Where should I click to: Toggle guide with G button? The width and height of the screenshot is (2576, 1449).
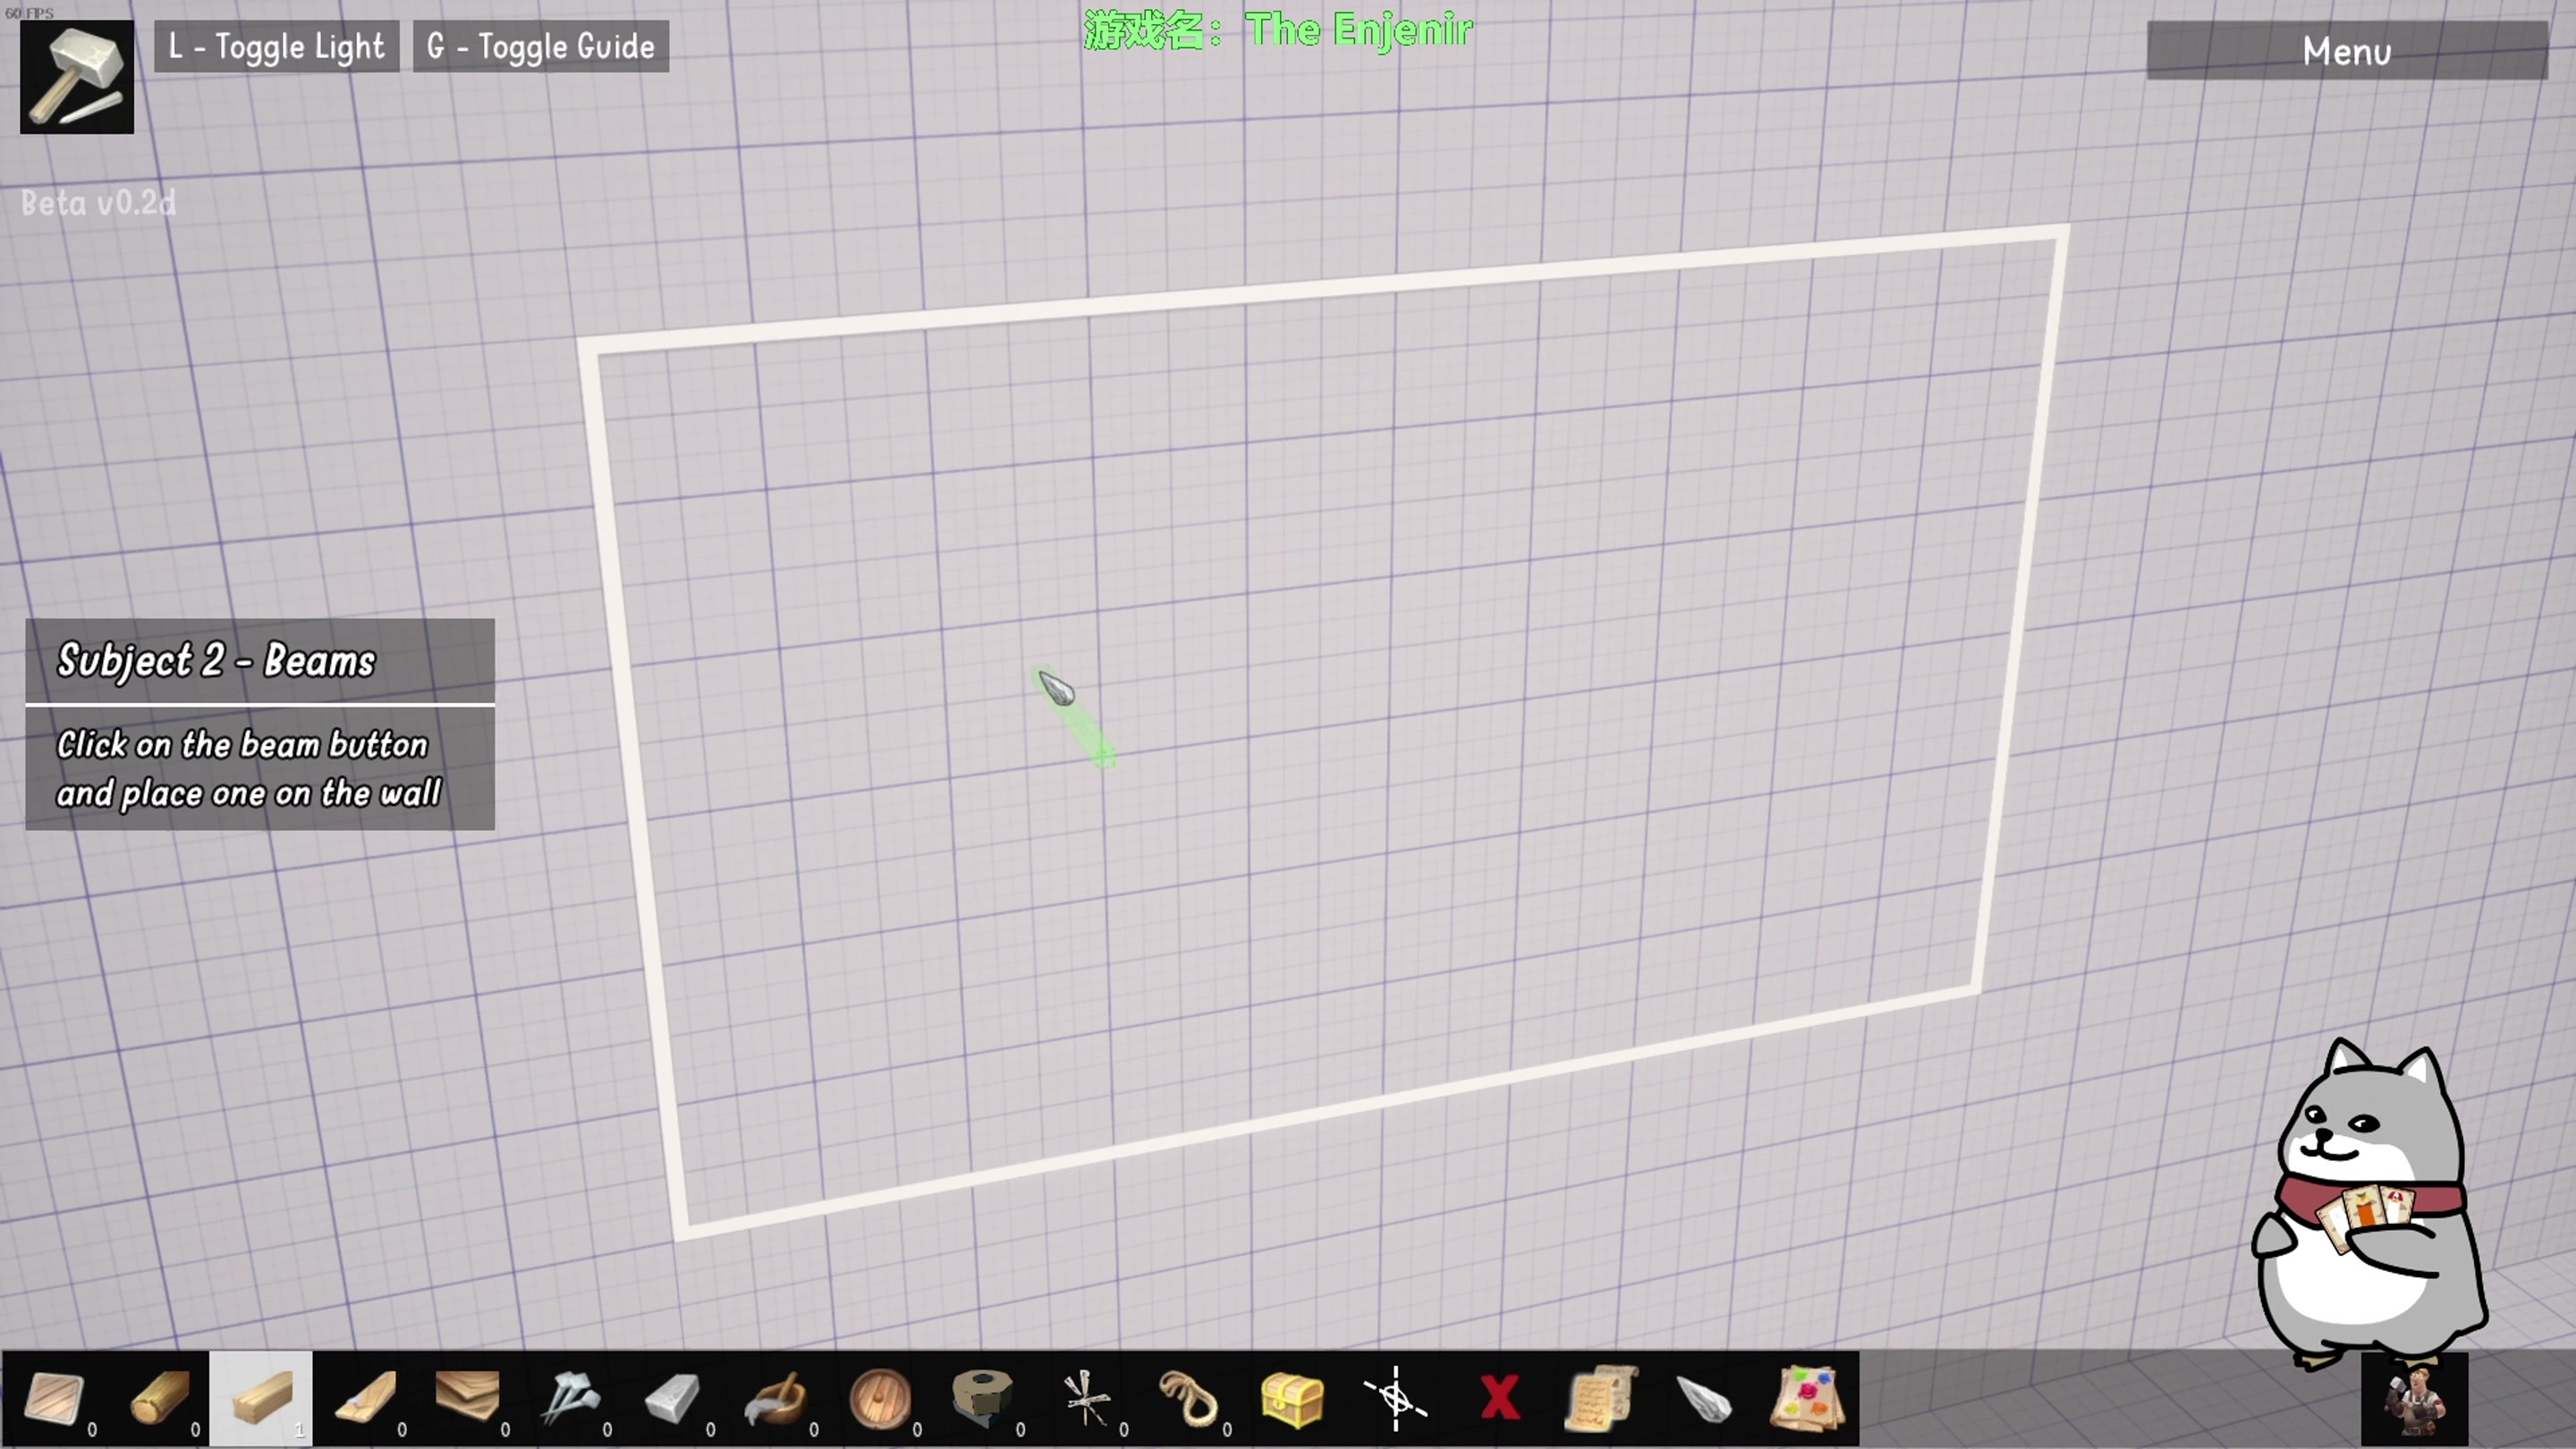539,47
